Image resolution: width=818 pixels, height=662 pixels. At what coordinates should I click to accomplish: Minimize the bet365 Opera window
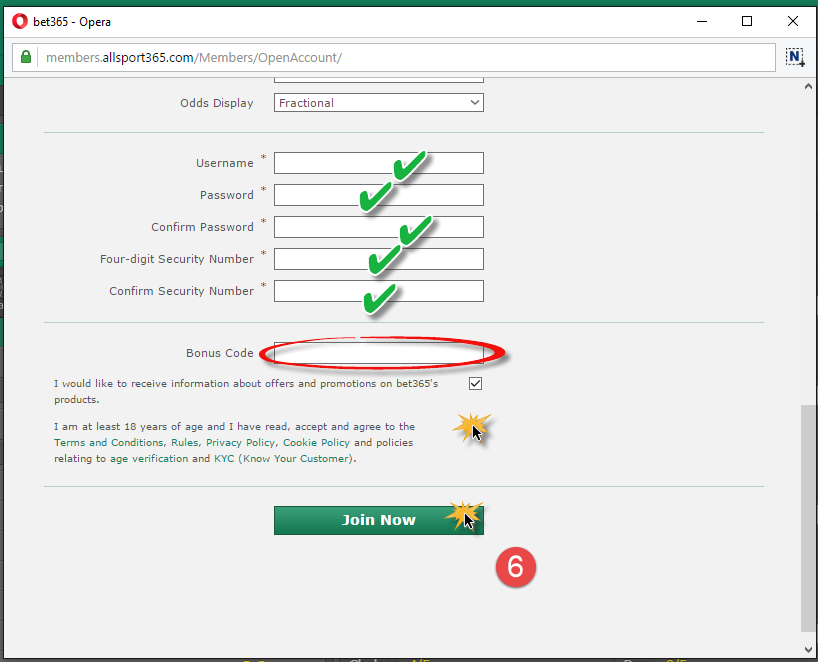coord(702,21)
